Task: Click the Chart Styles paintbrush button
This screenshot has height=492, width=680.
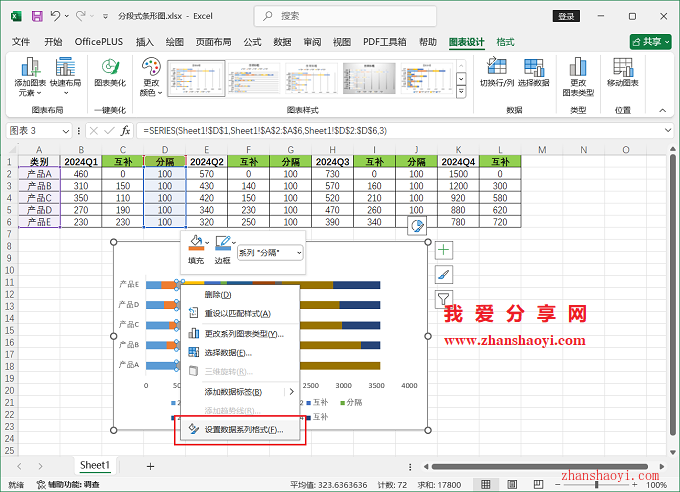Action: 444,274
